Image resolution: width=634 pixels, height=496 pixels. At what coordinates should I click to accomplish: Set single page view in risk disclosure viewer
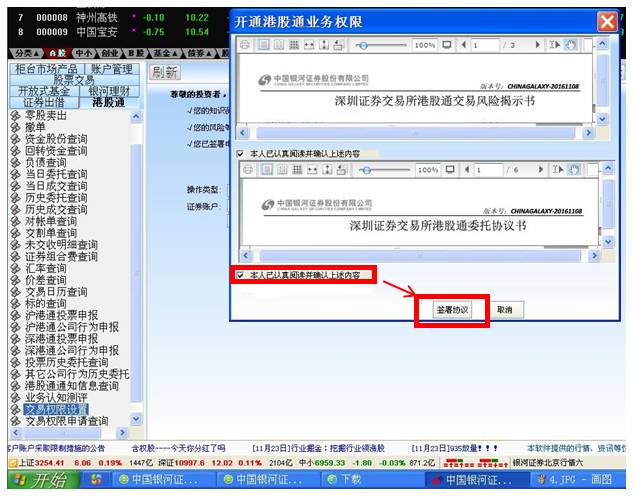(x=264, y=45)
